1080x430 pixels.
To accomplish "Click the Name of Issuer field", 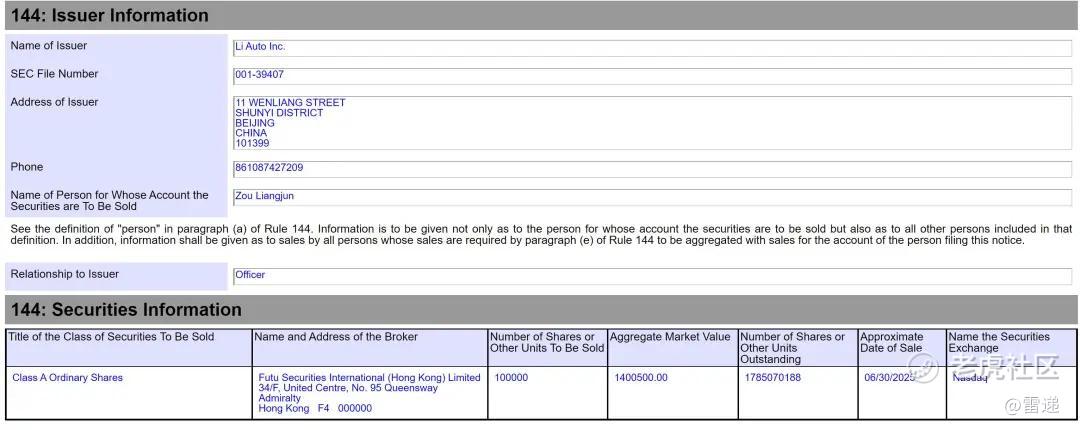I will click(652, 48).
